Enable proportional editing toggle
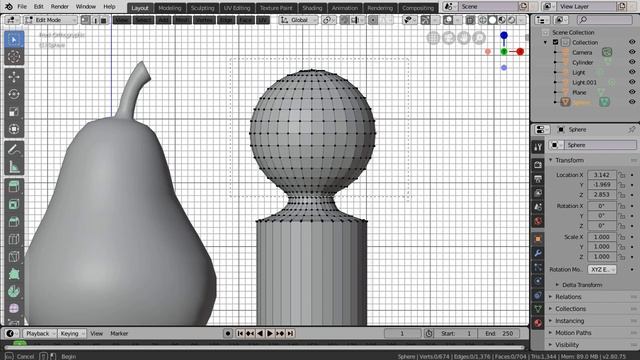This screenshot has width=640, height=360. 373,20
